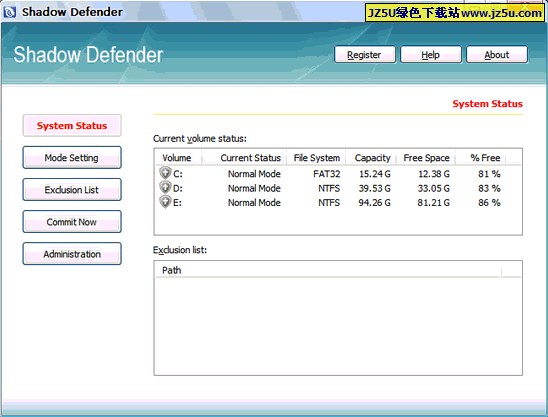
Task: Click the shield icon for volume E:
Action: [165, 202]
